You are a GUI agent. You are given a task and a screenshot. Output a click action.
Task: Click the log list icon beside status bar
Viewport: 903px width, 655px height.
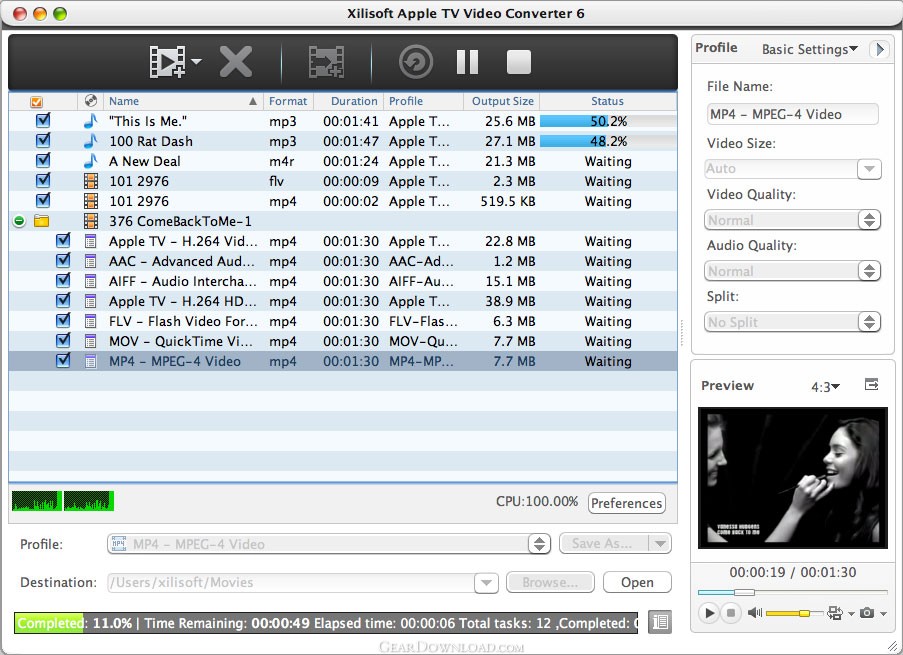coord(660,622)
